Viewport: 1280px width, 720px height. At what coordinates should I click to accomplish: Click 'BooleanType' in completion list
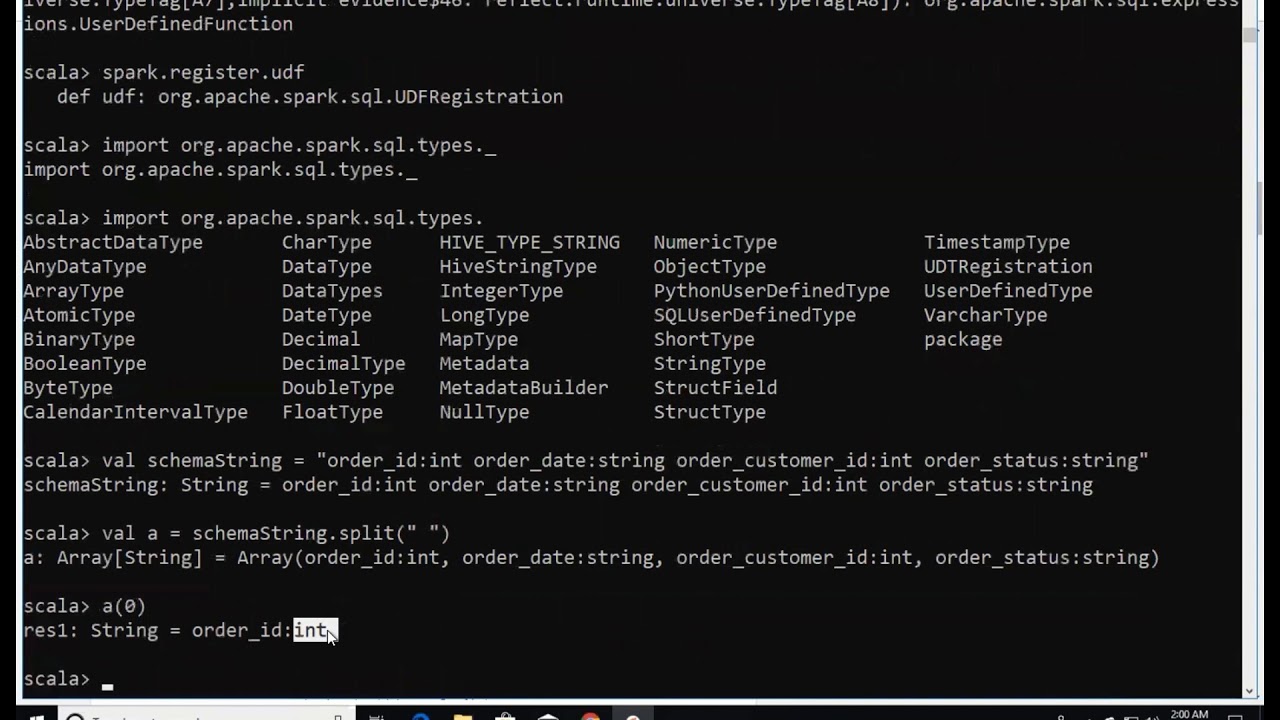coord(85,364)
